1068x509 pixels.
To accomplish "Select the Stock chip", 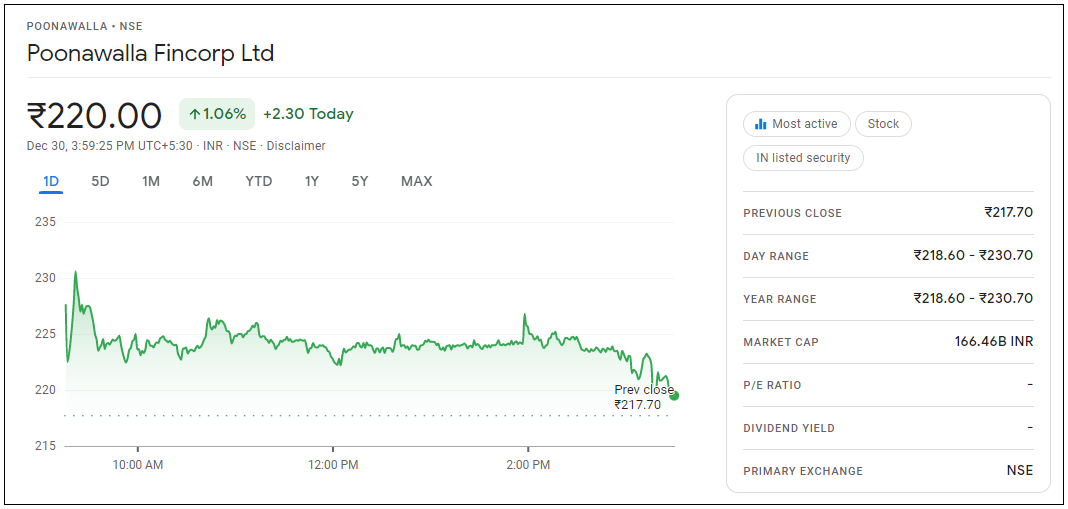I will point(883,124).
